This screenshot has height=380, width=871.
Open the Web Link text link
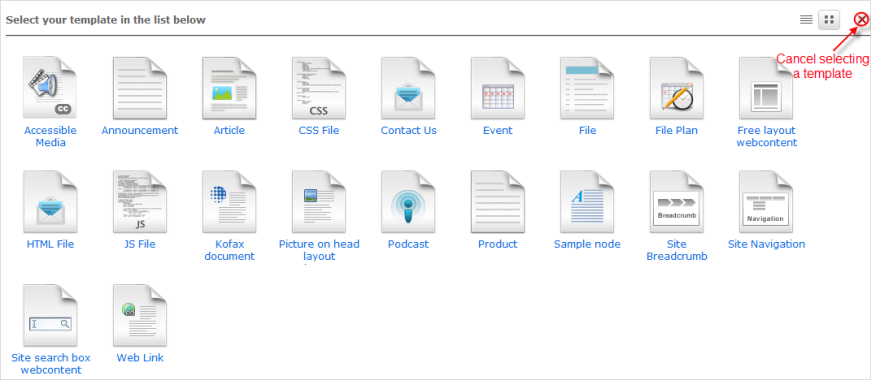click(x=140, y=358)
